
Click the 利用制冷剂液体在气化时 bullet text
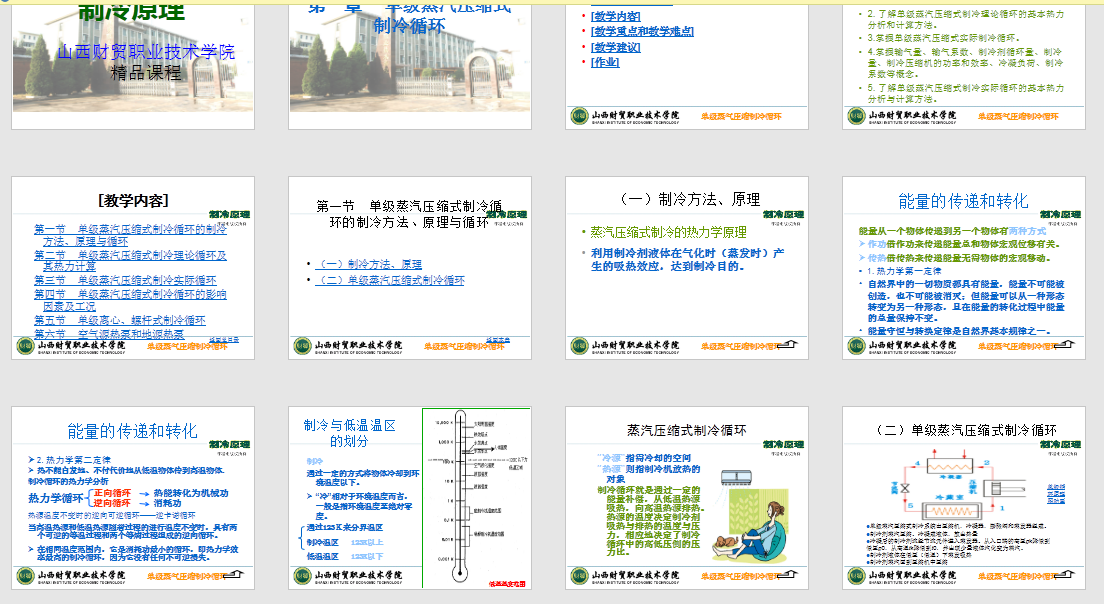click(687, 260)
